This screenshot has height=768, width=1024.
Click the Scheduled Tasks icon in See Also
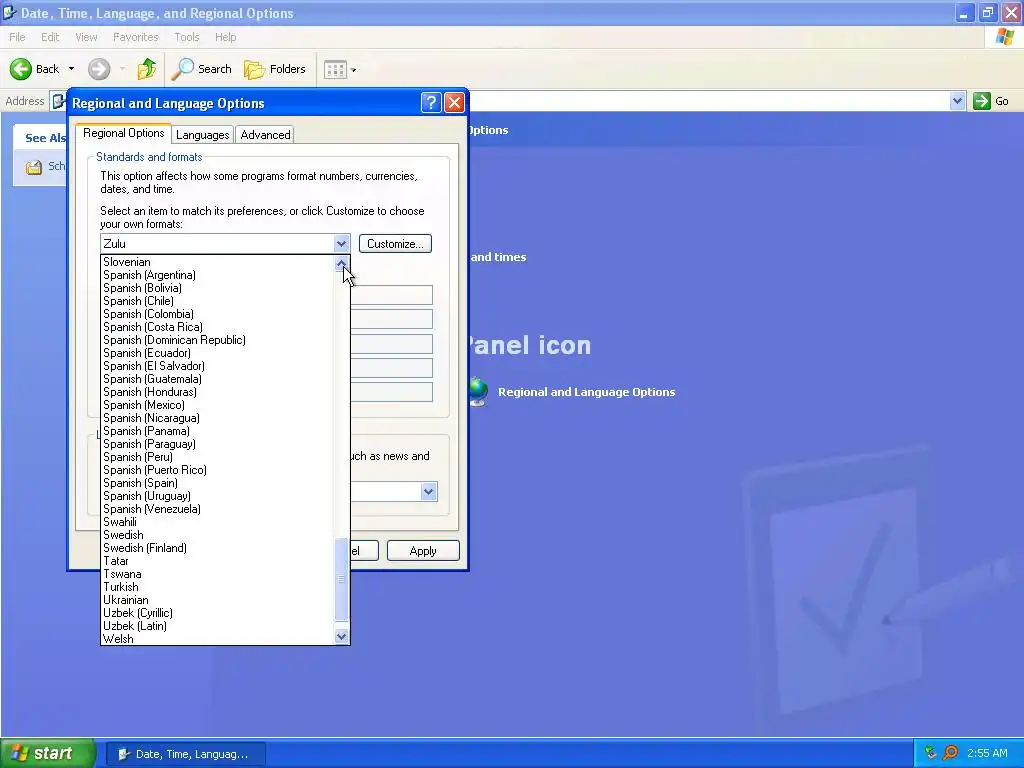(x=33, y=167)
